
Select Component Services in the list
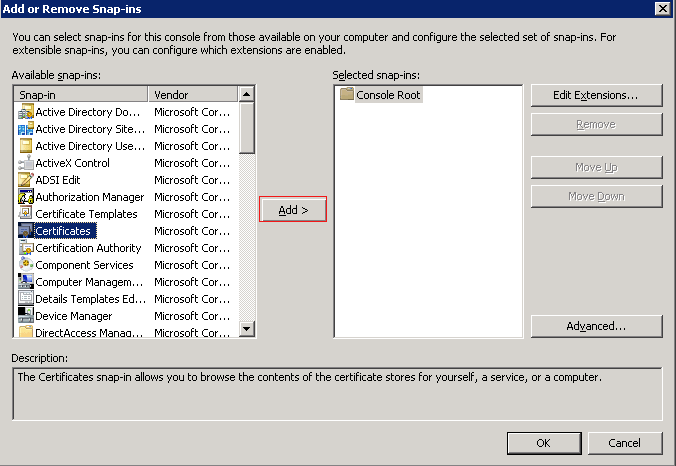point(84,265)
